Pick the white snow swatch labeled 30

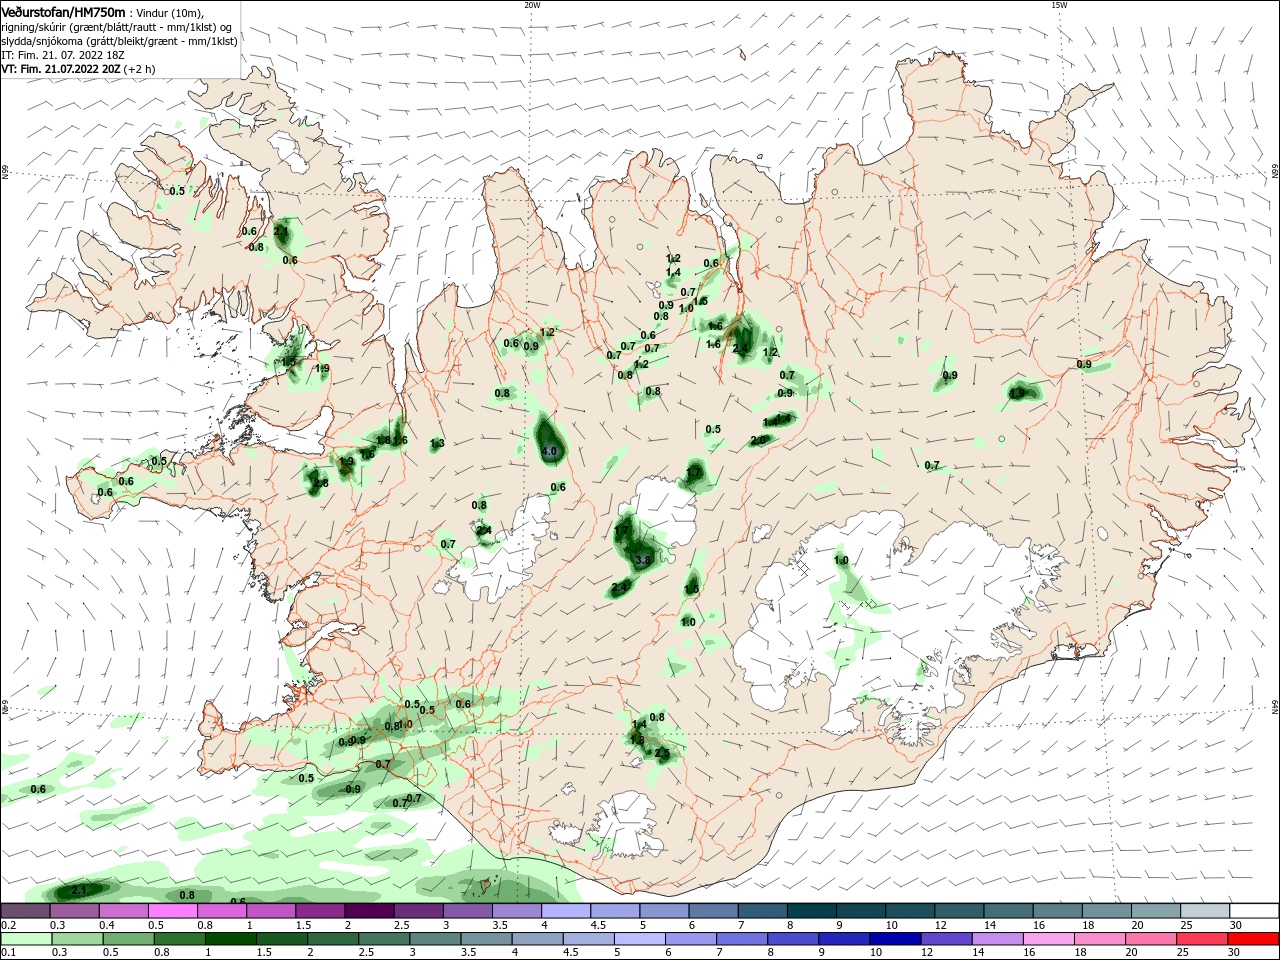(x=1255, y=911)
